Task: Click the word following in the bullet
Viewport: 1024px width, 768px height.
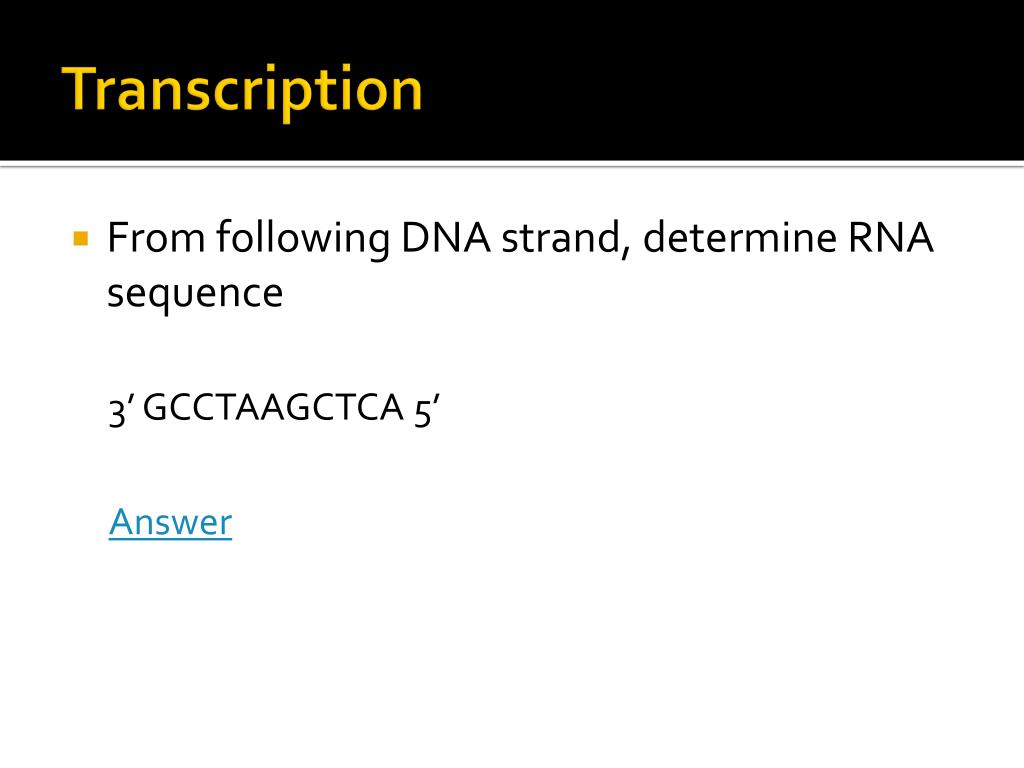Action: (x=303, y=239)
